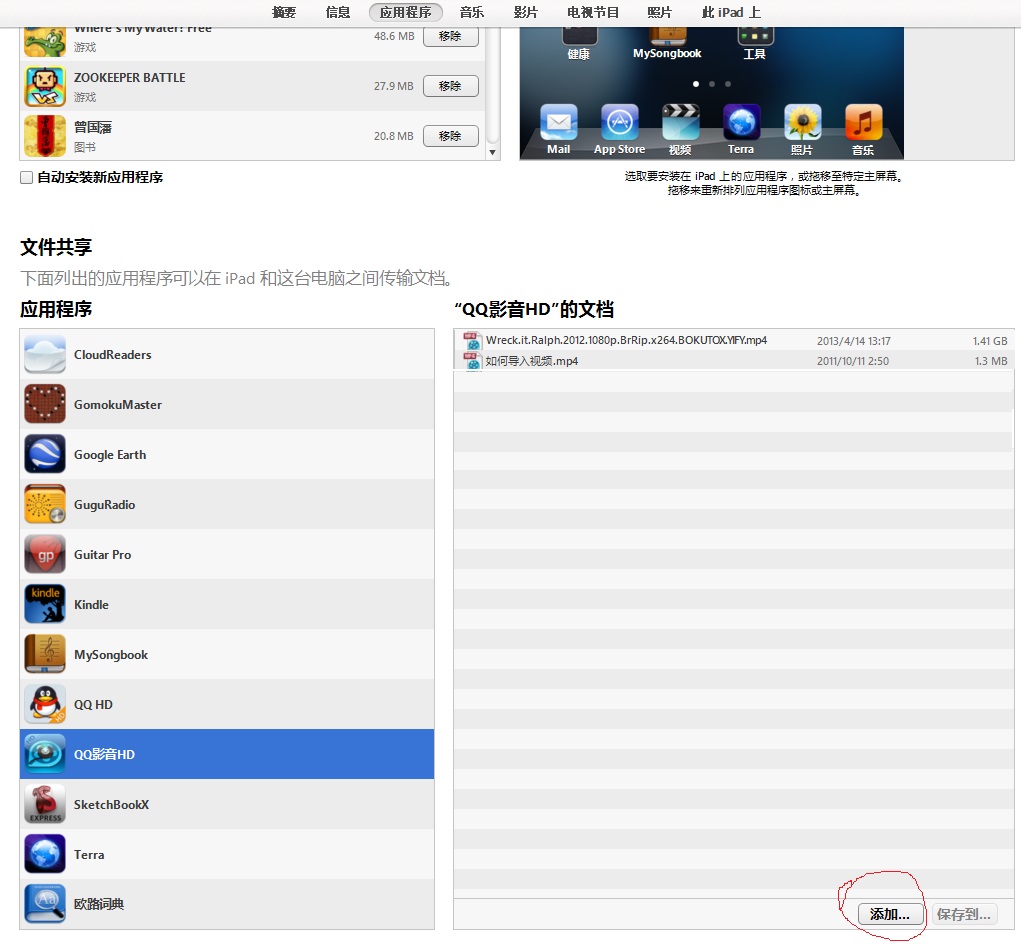
Task: Click the 工具 folder icon on iPad preview
Action: coord(755,36)
